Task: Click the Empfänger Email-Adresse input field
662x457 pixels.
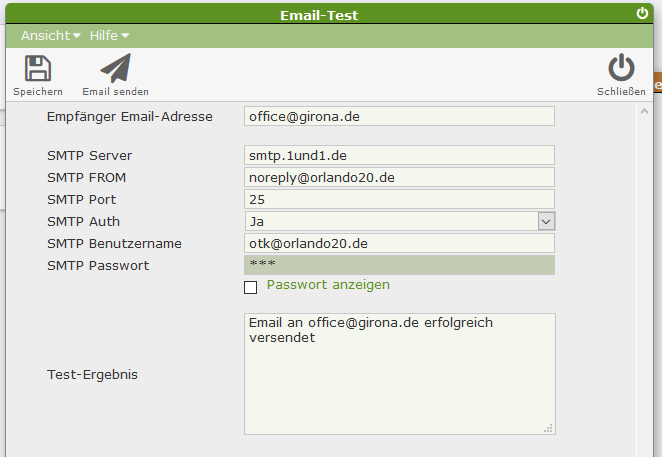Action: (399, 116)
